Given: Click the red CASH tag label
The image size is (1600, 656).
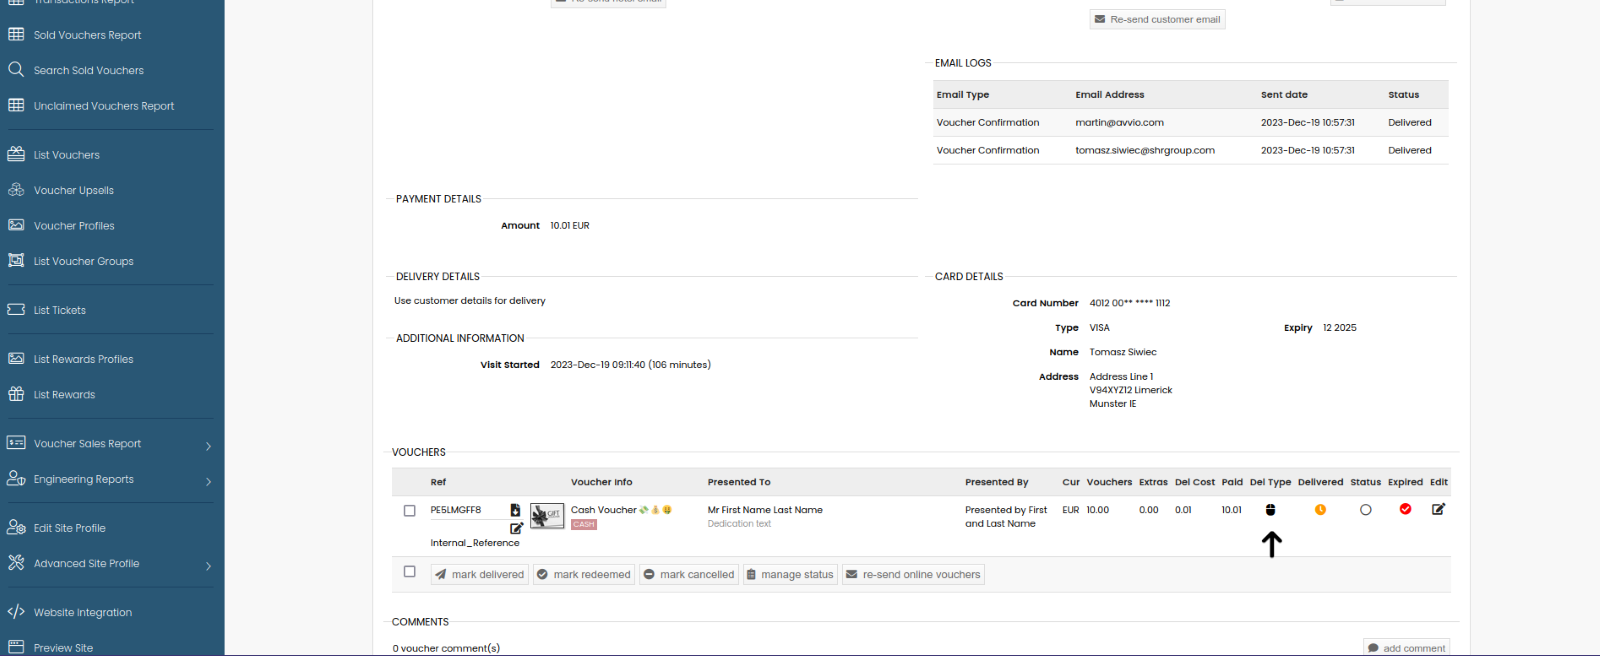Looking at the screenshot, I should 584,524.
